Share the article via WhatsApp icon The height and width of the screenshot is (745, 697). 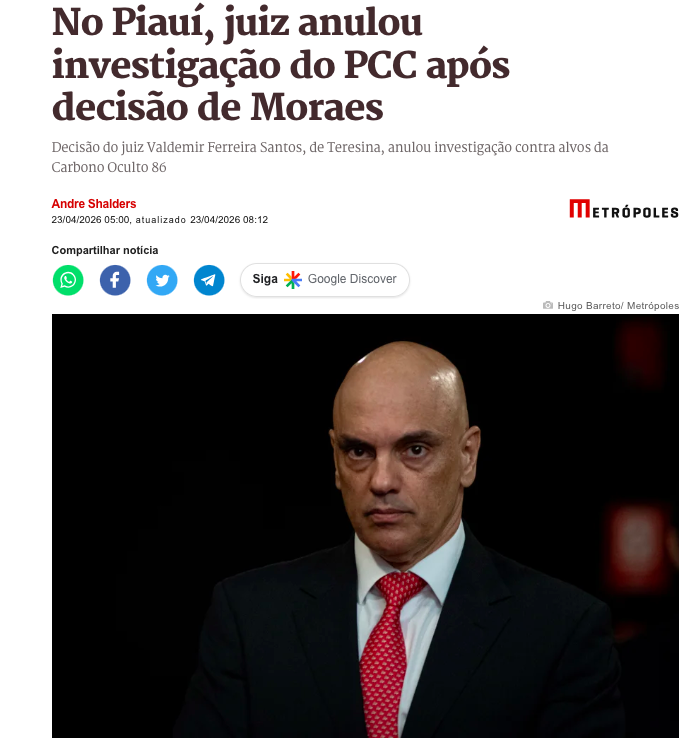(x=68, y=280)
